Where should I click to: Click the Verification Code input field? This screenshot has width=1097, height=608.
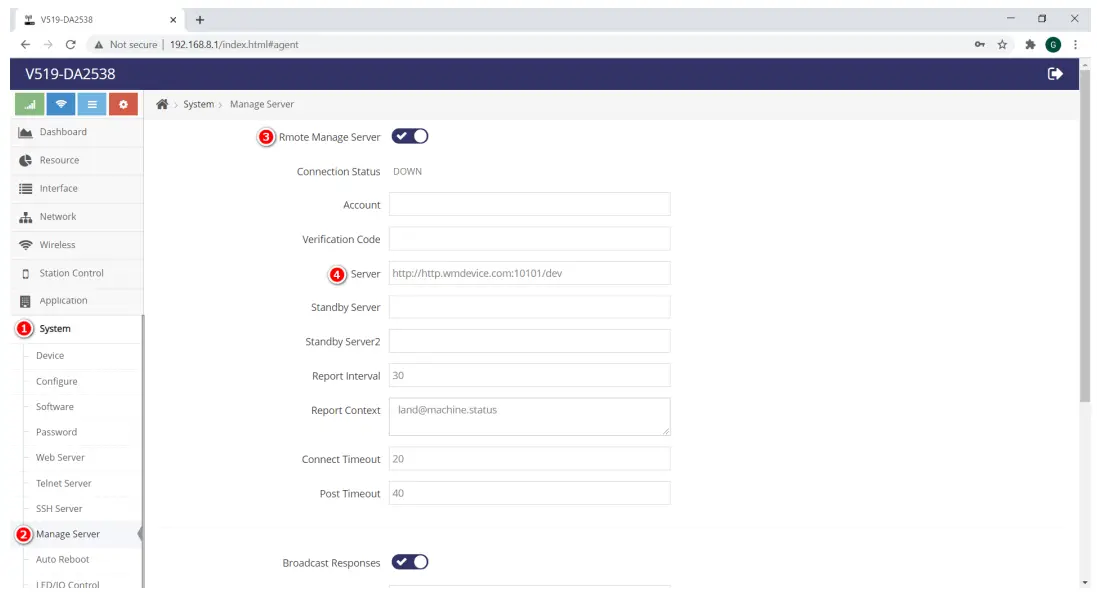[x=530, y=239]
